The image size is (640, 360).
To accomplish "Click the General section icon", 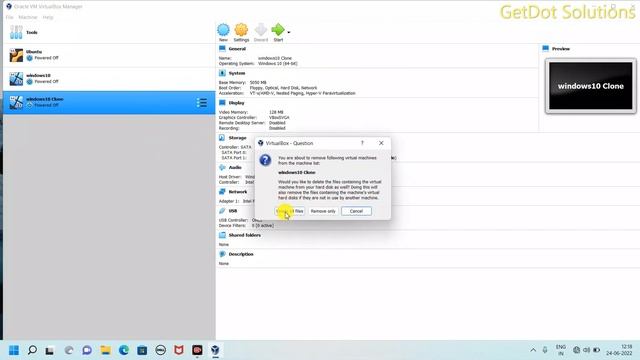I will pos(222,49).
